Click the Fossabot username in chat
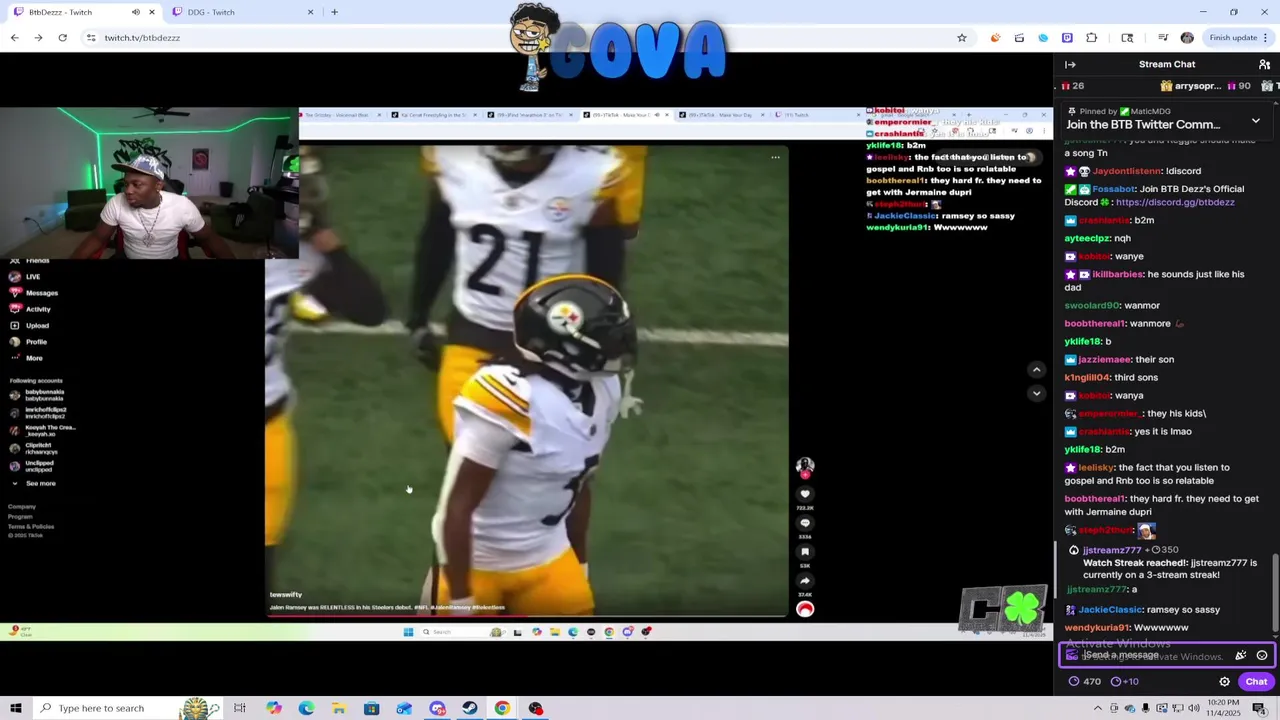The height and width of the screenshot is (720, 1280). coord(1113,189)
